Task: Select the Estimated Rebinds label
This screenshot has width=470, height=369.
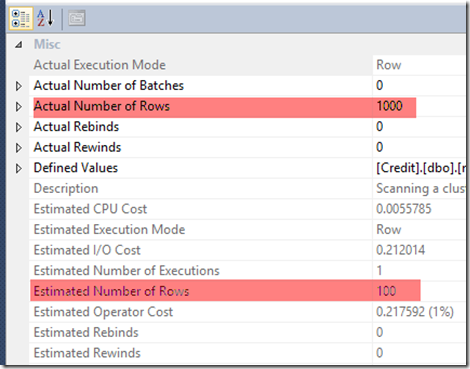Action: point(86,333)
